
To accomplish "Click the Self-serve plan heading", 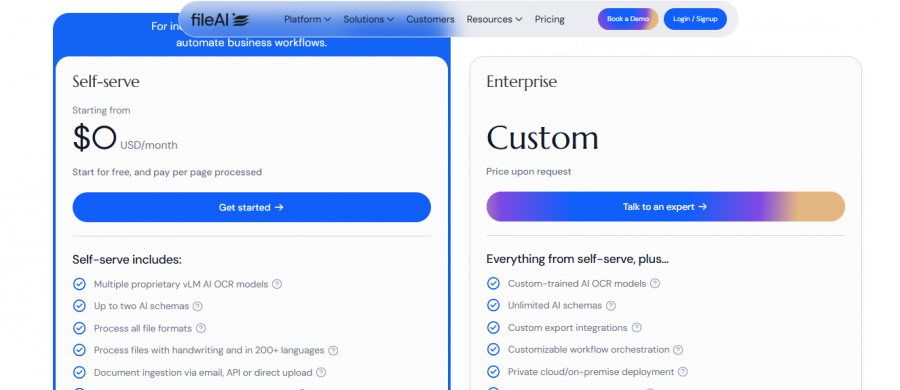I will tap(106, 82).
